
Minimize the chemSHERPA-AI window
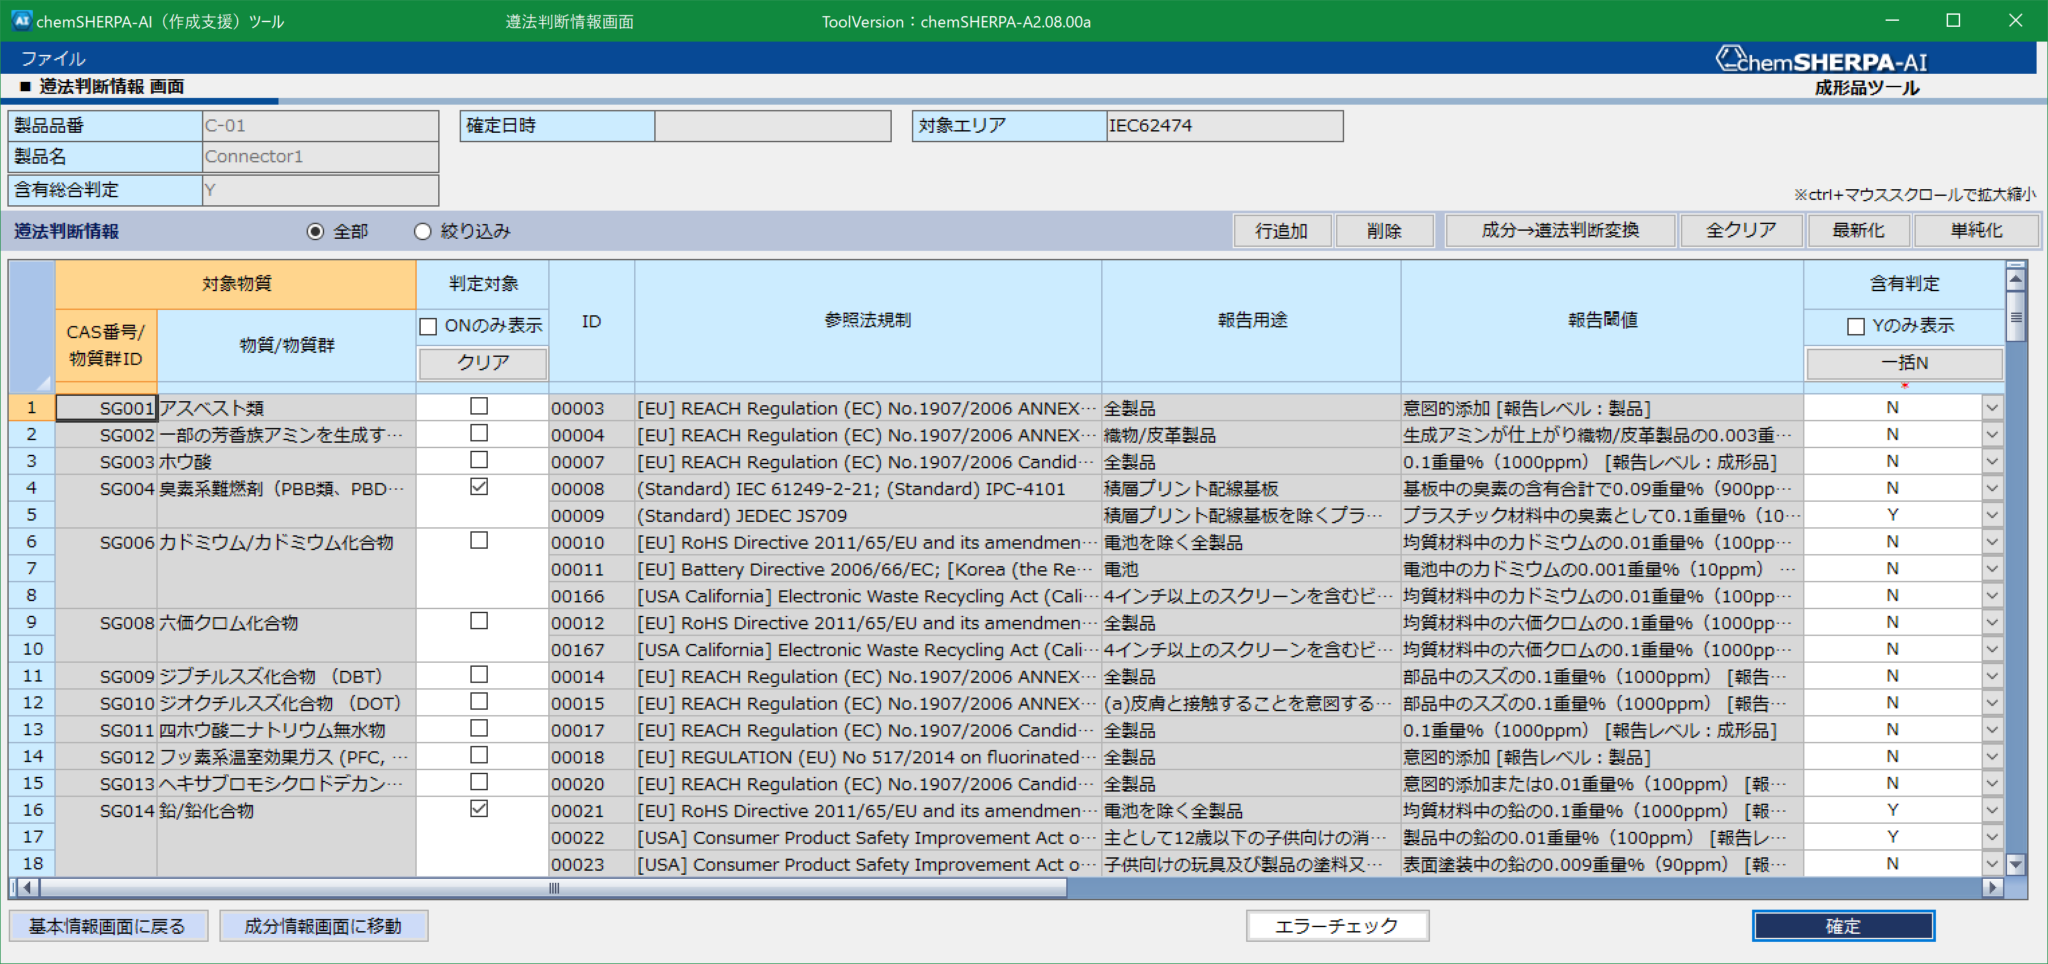click(x=1892, y=20)
